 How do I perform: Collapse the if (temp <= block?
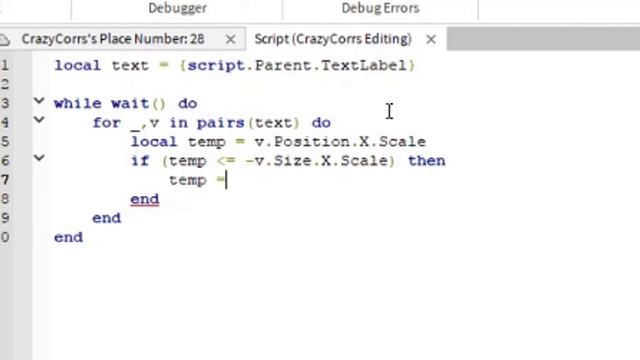click(x=39, y=158)
